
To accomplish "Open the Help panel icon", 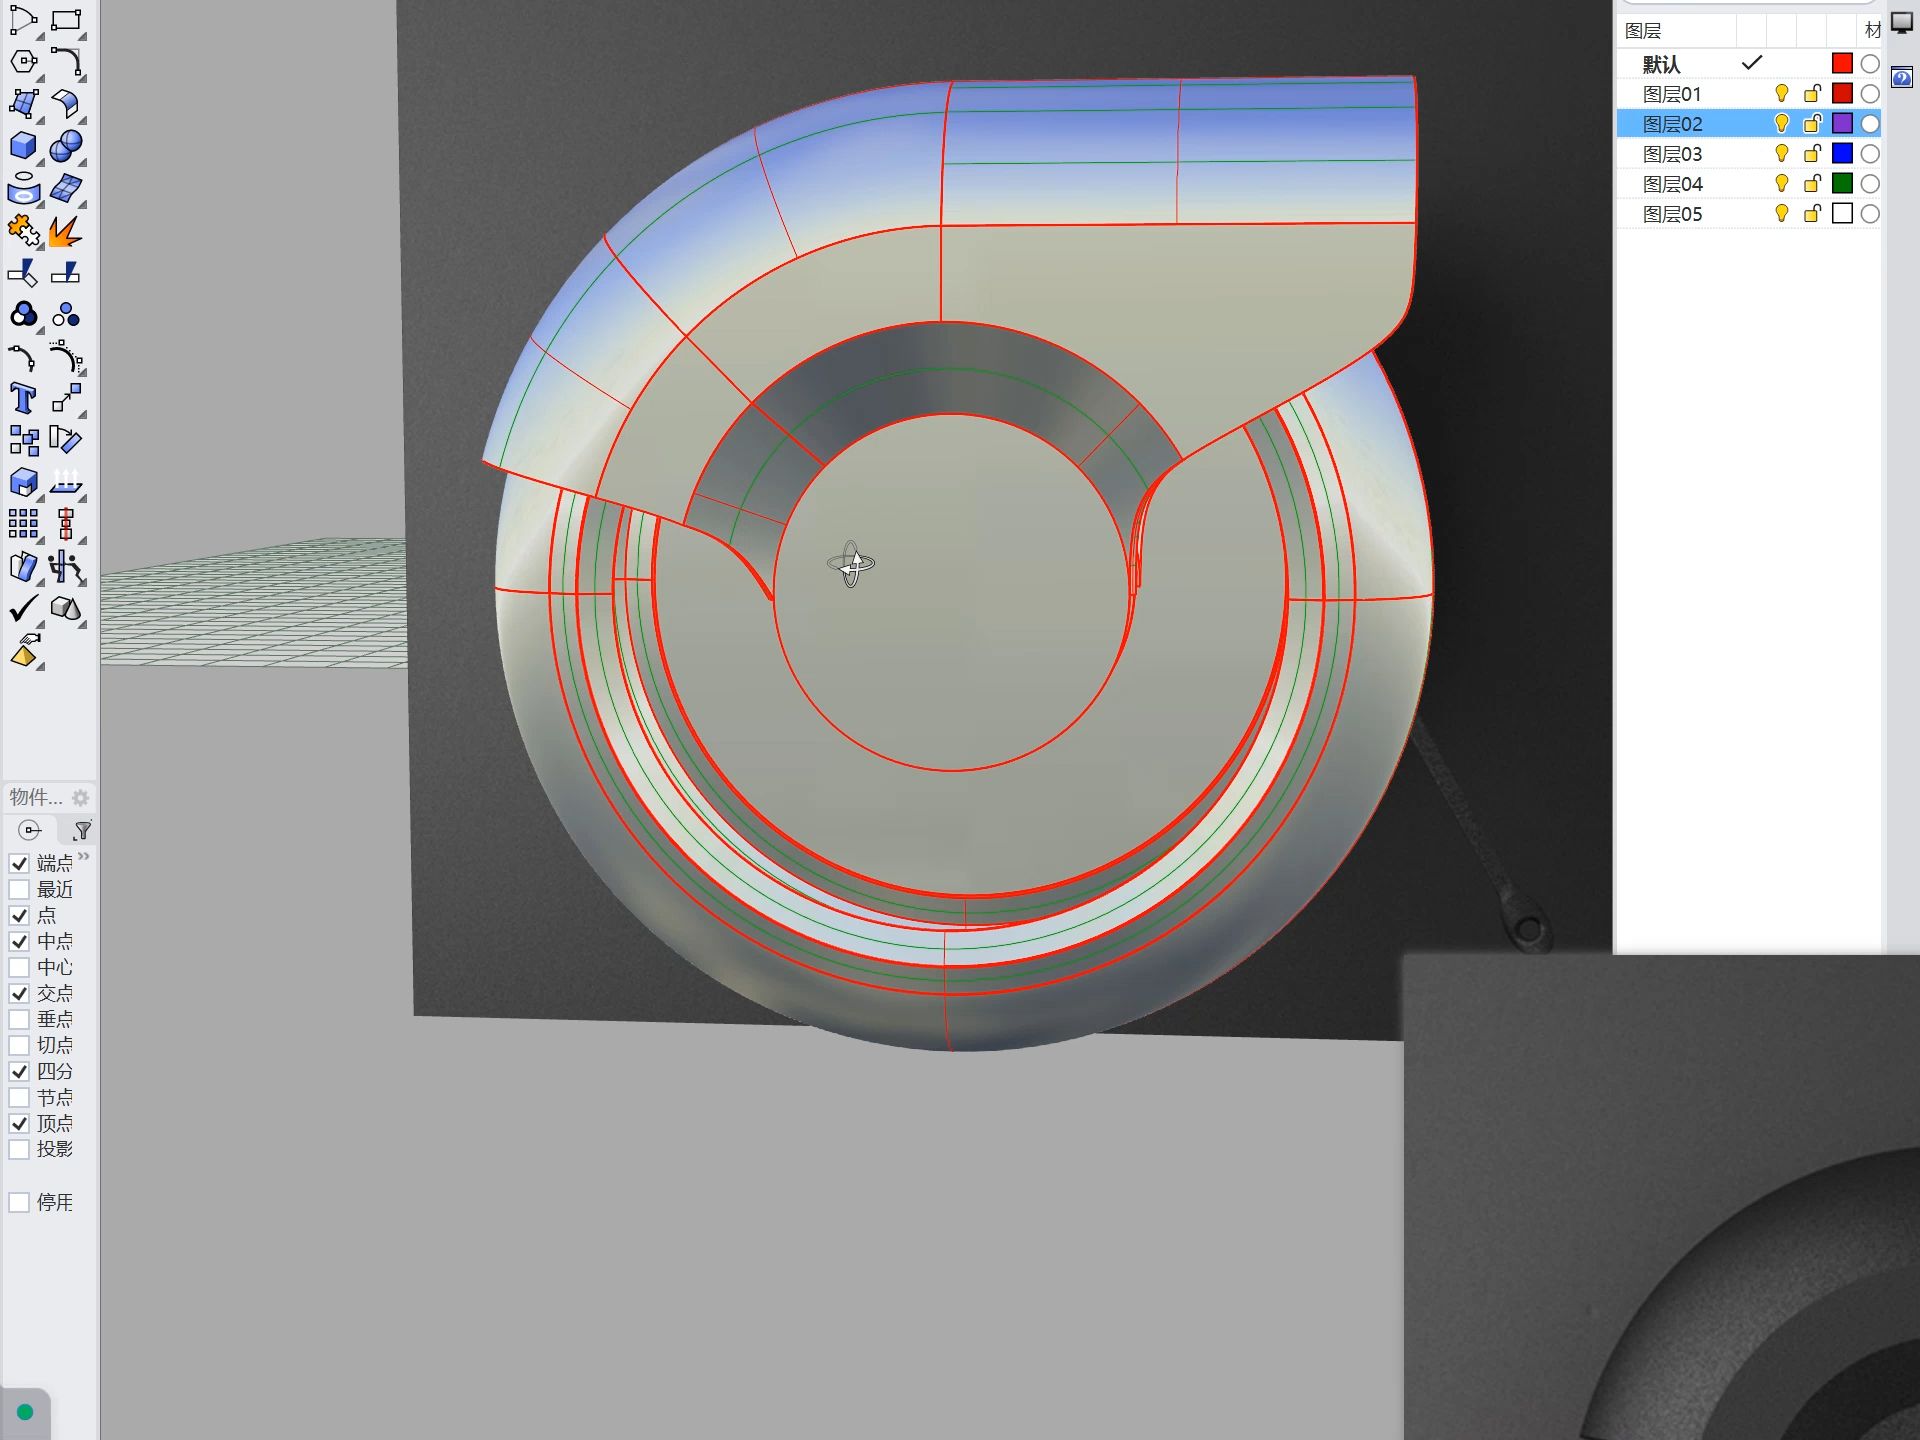I will tap(1902, 77).
